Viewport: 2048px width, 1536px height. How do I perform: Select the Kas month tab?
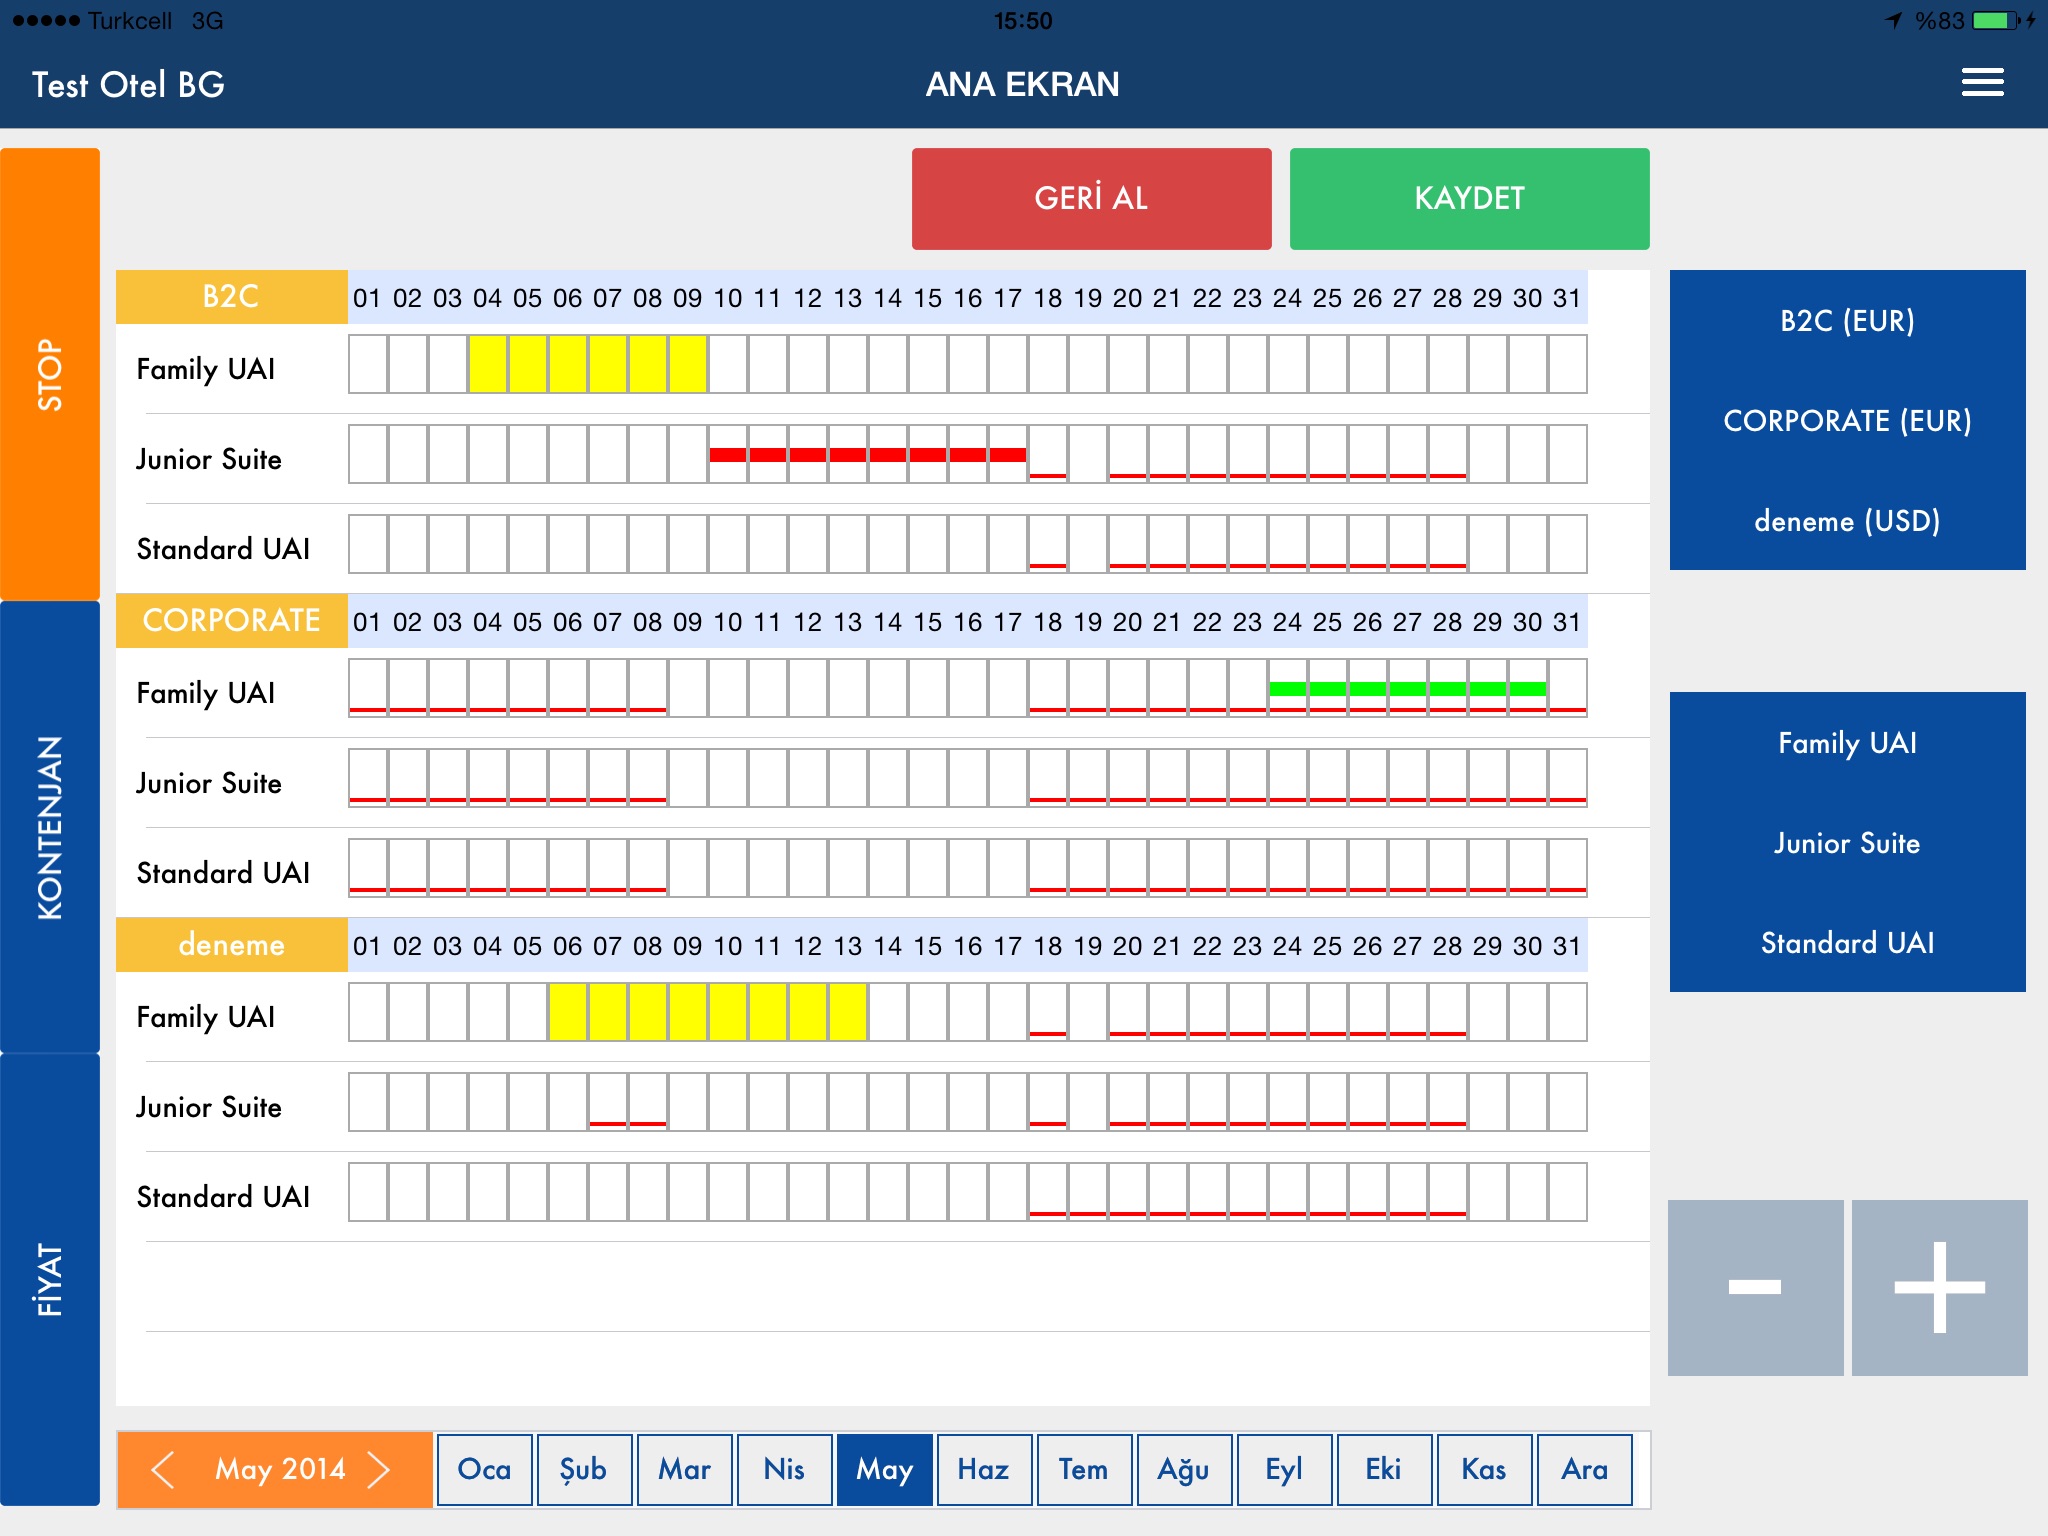1484,1470
